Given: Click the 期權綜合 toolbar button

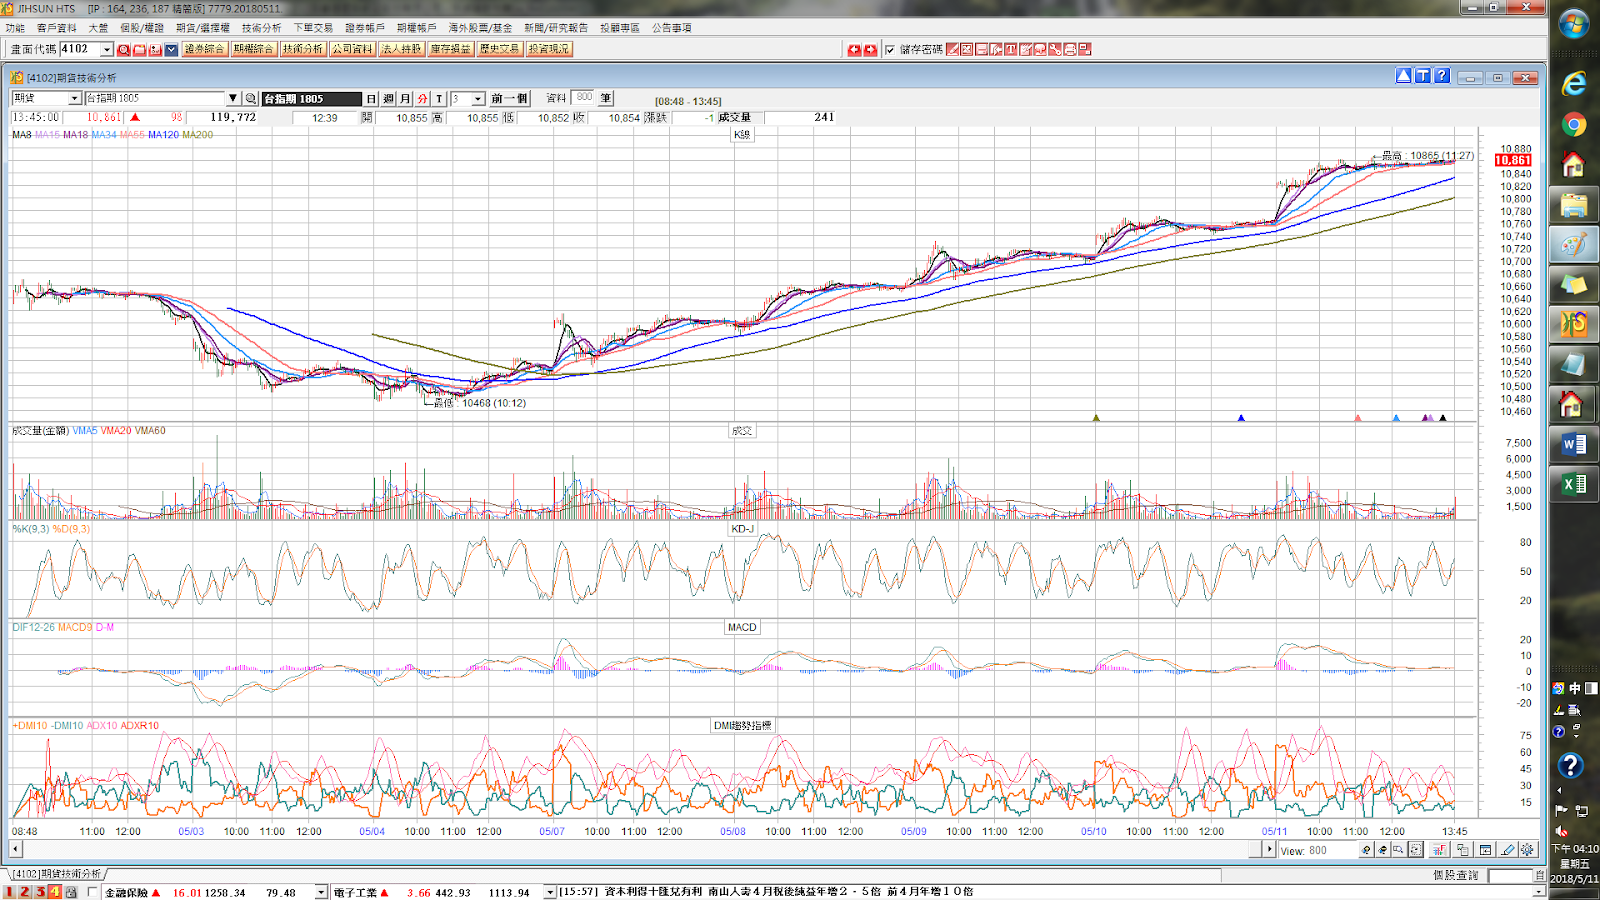Looking at the screenshot, I should tap(253, 49).
